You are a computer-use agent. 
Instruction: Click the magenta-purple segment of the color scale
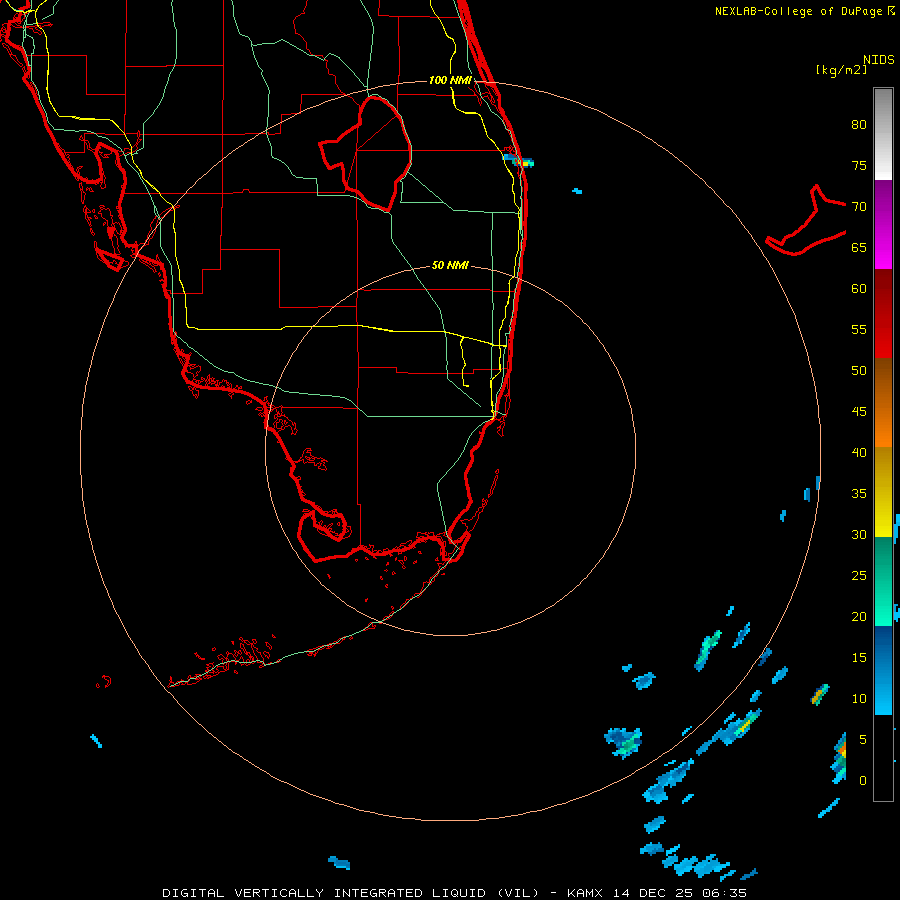[x=883, y=224]
